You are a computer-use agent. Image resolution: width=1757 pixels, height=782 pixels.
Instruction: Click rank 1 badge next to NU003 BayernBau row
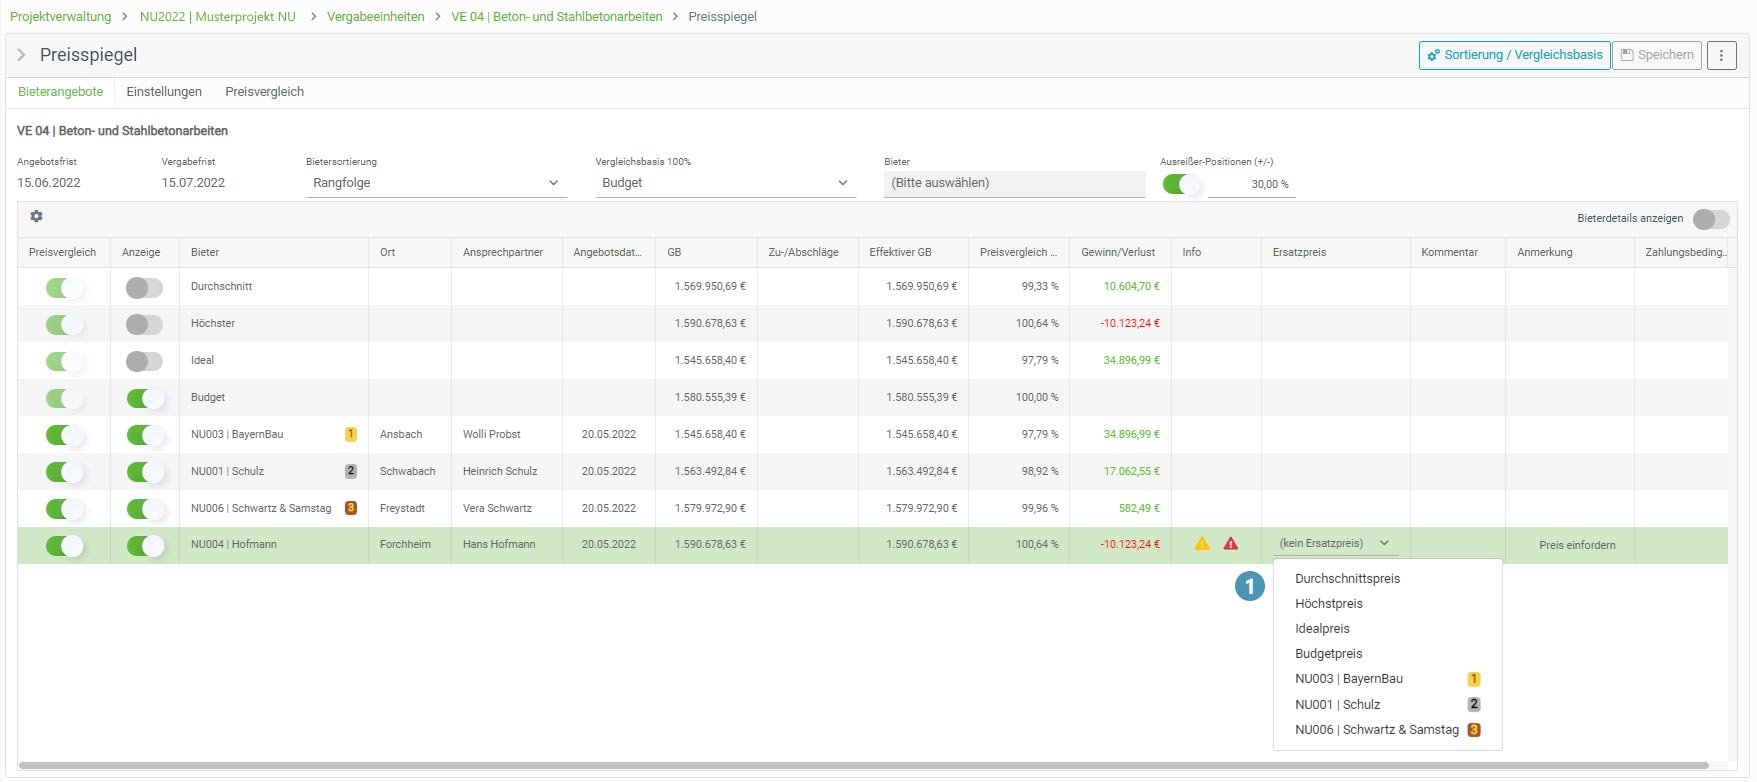click(x=351, y=434)
